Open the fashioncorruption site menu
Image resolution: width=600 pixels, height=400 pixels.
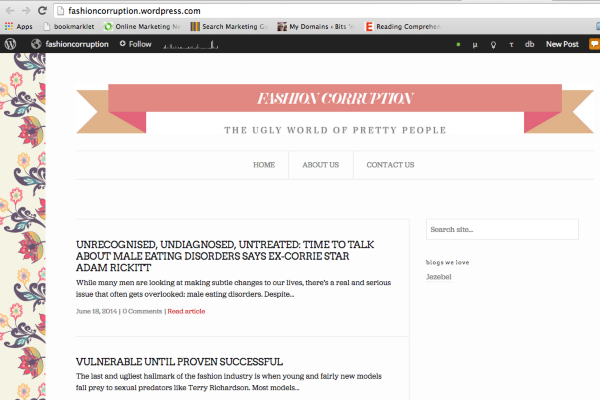point(70,44)
